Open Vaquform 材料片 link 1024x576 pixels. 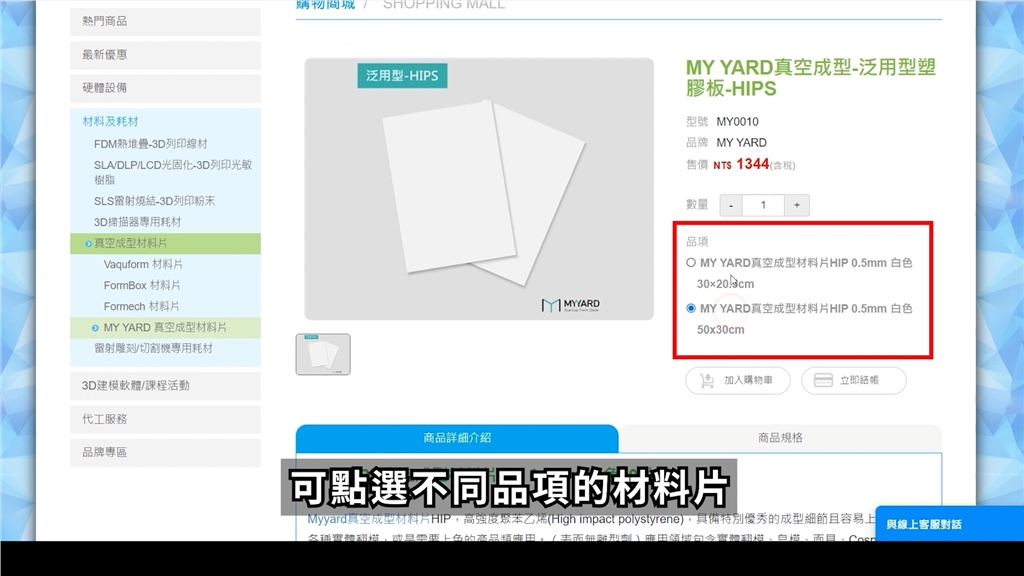click(x=143, y=265)
